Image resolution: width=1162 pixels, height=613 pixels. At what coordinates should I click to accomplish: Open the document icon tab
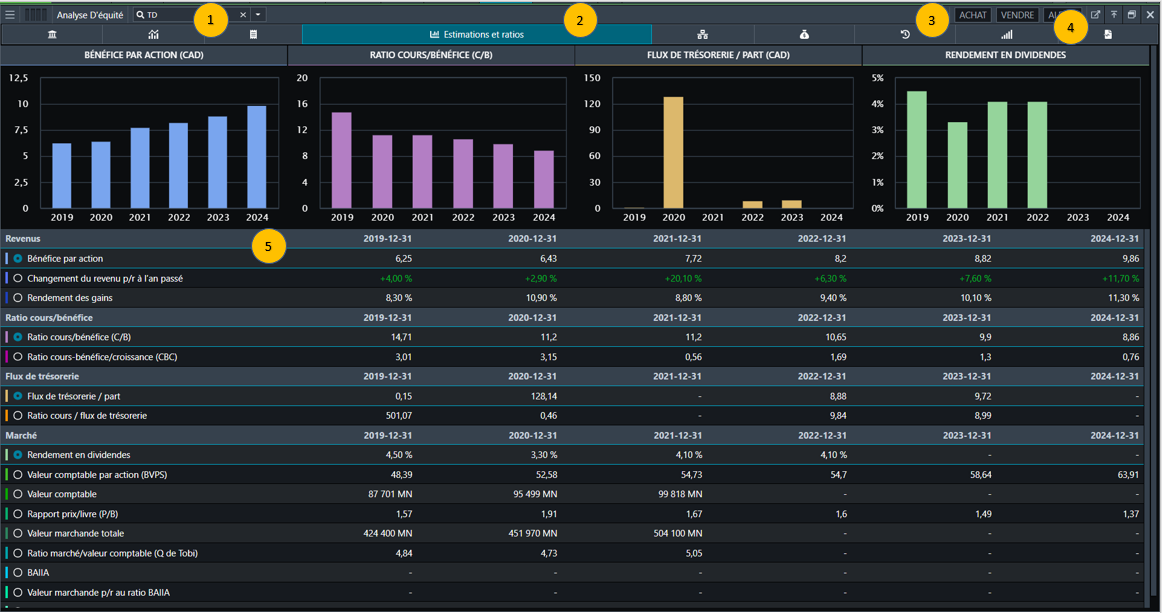click(x=1107, y=35)
